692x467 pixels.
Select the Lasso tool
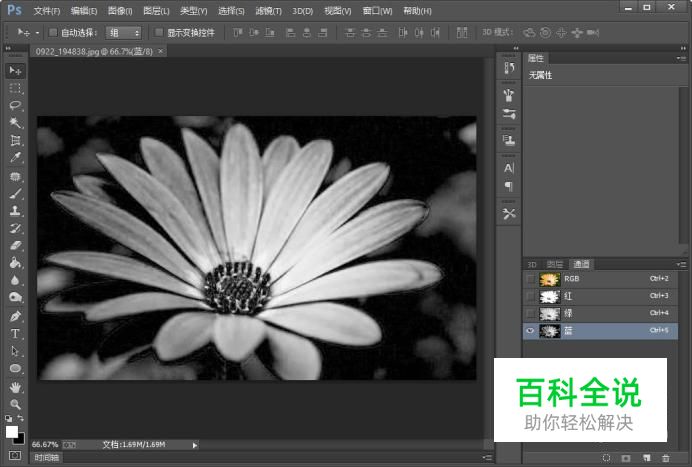coord(15,105)
